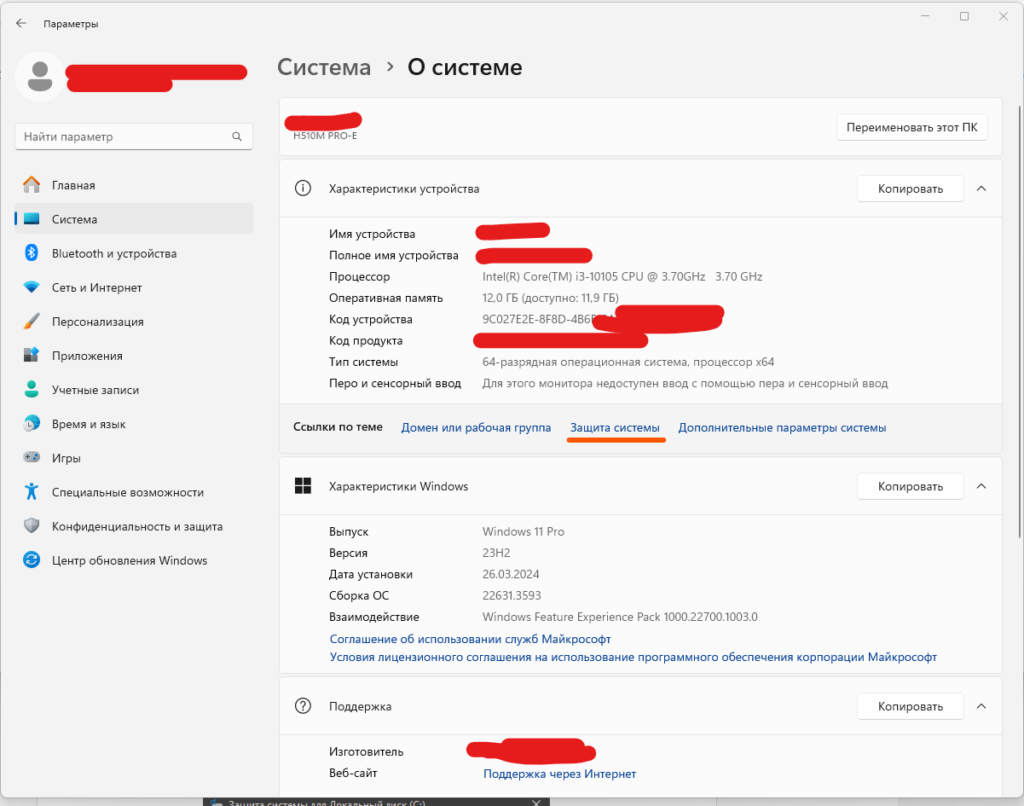The image size is (1024, 806).
Task: Focus the Найти параметр search field
Action: point(134,137)
